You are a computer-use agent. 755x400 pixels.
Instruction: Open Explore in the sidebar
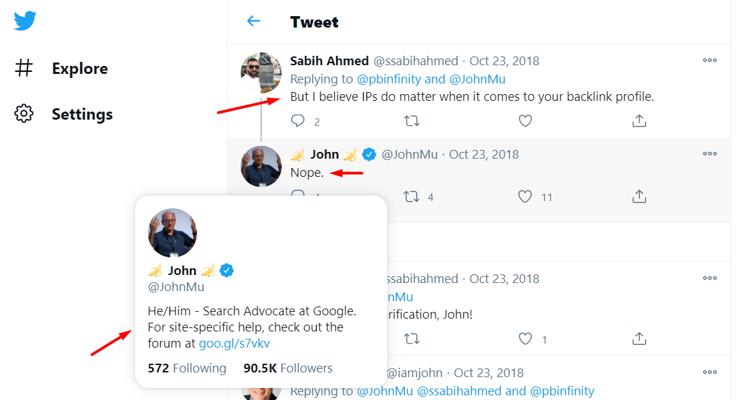[x=81, y=69]
